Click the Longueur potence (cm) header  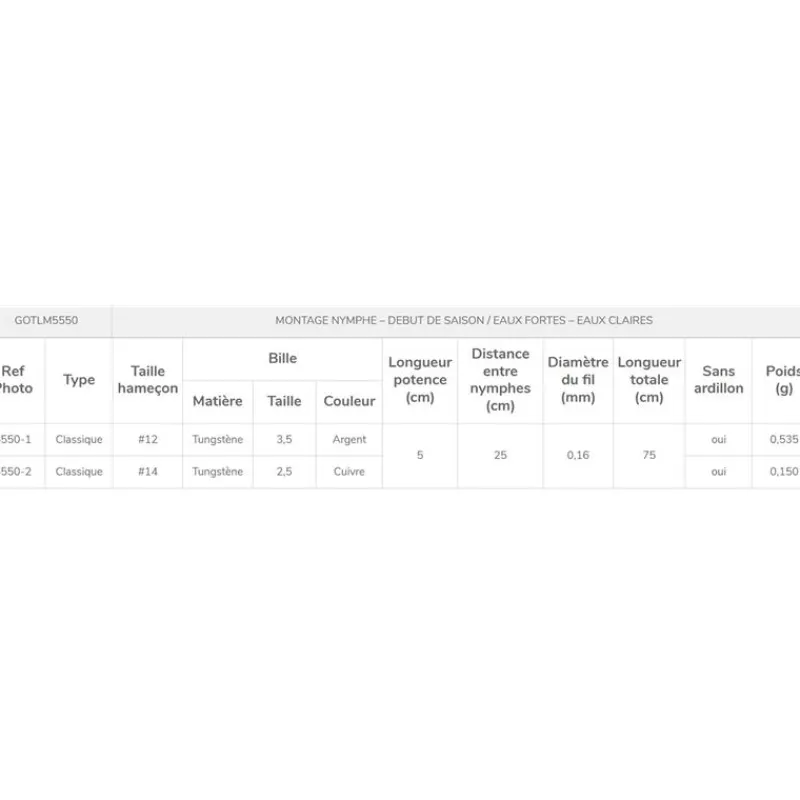pyautogui.click(x=420, y=380)
